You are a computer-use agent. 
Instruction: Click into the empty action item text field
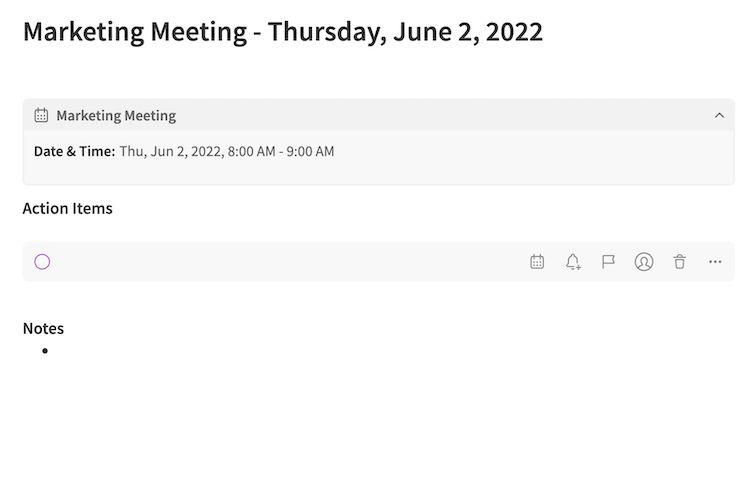[x=280, y=262]
